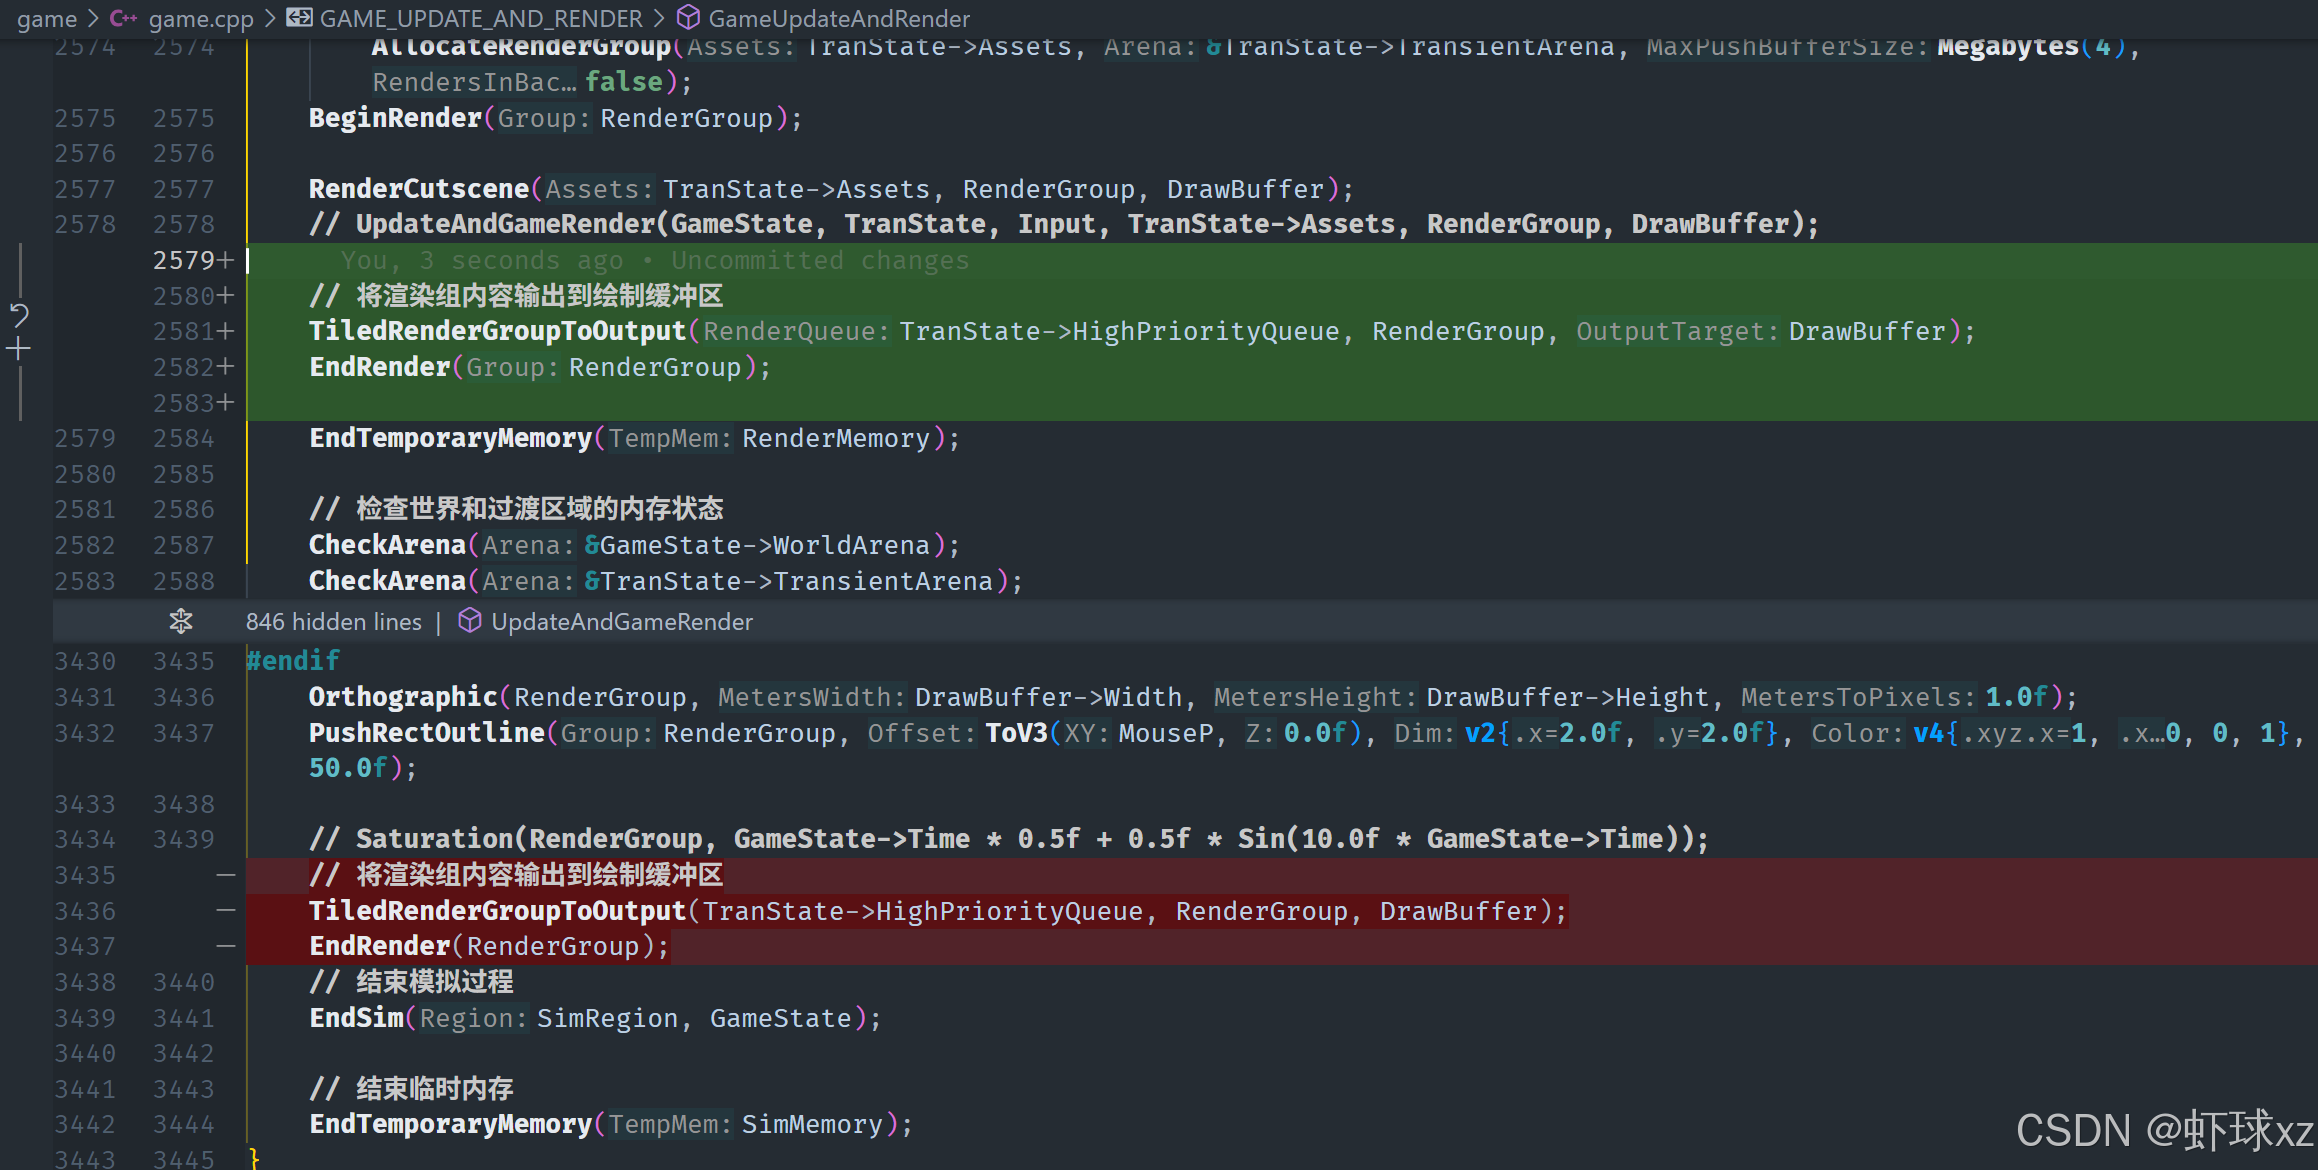This screenshot has width=2318, height=1170.
Task: Click the Uncommitted changes blame annotation
Action: (x=820, y=260)
